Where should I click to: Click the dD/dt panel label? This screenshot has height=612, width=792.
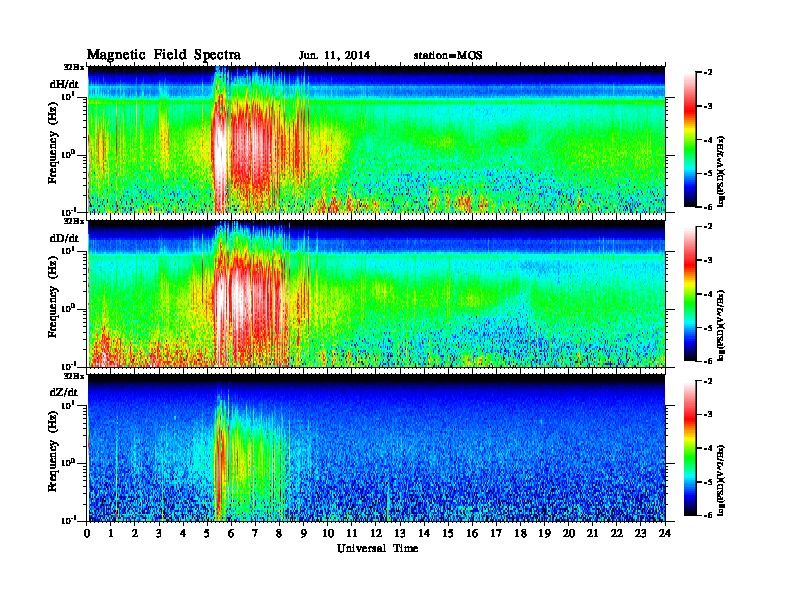64,238
